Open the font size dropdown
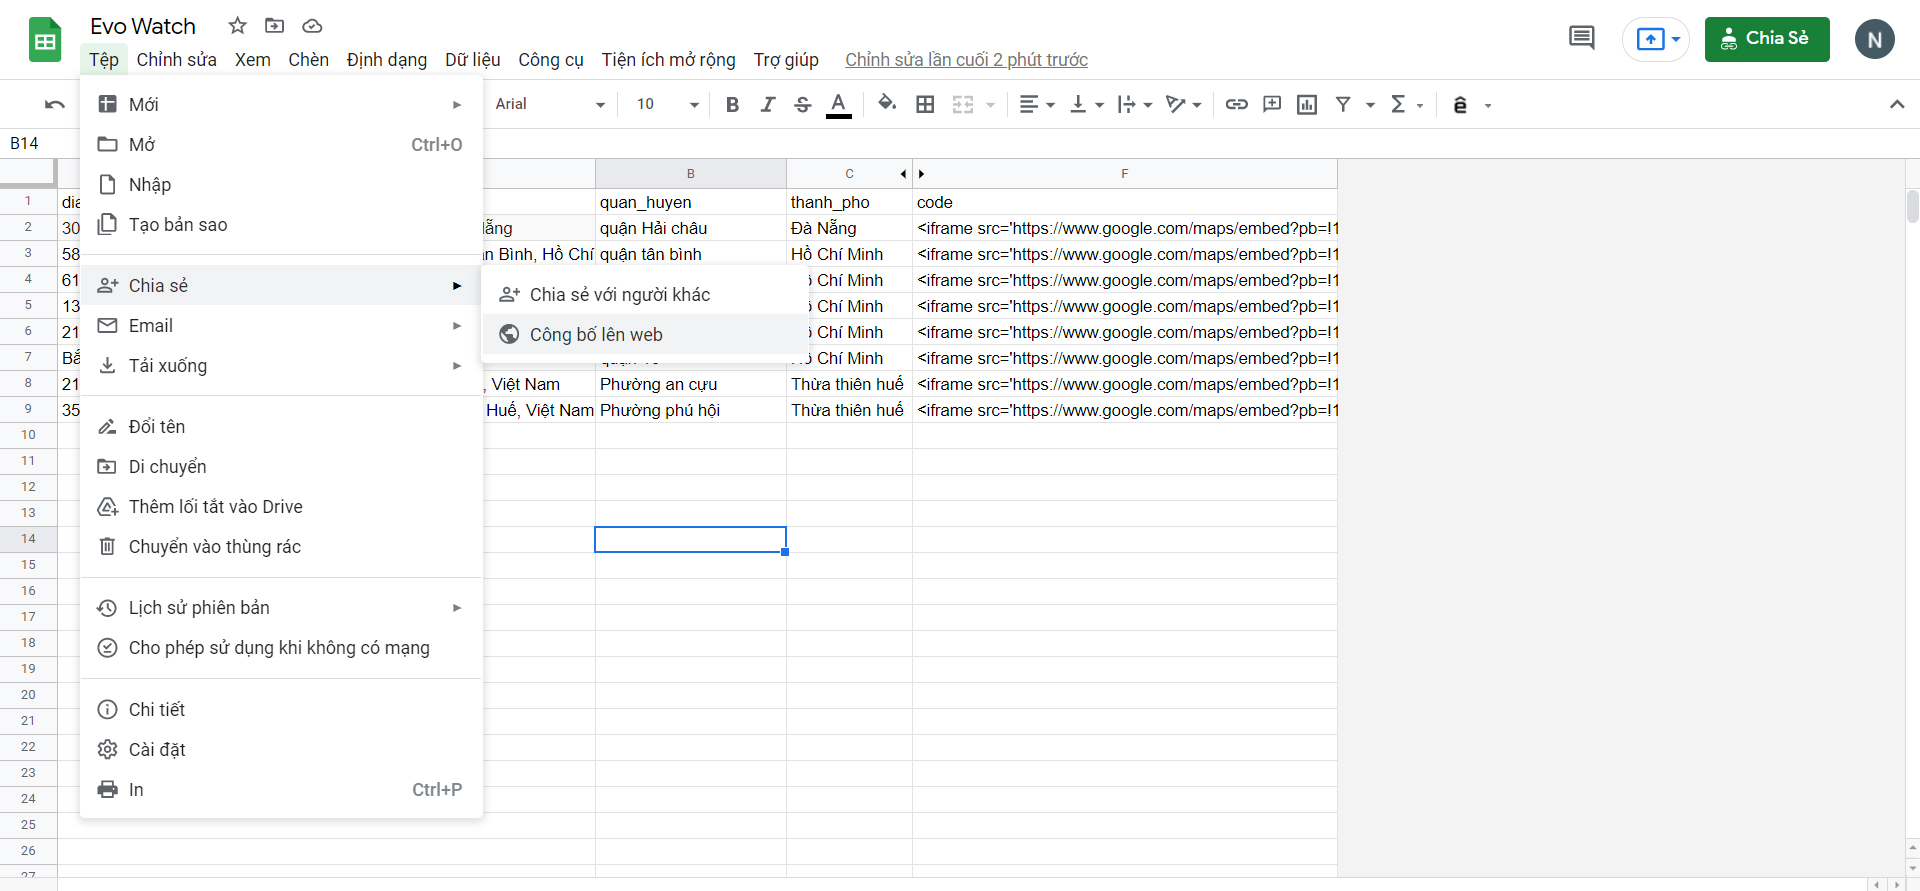The width and height of the screenshot is (1920, 891). 667,105
